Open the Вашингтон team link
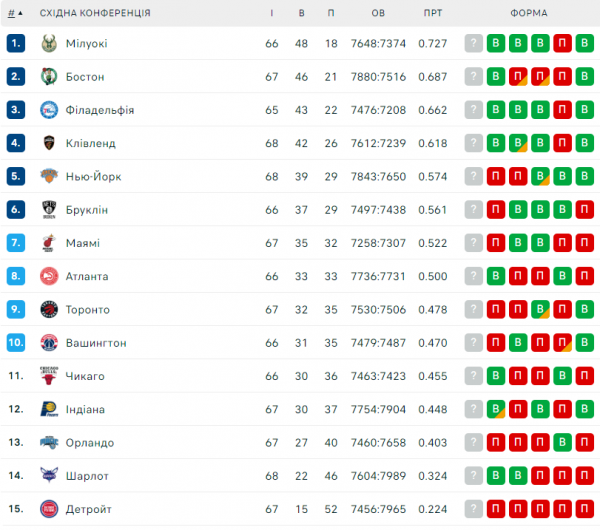The height and width of the screenshot is (530, 600). click(x=97, y=343)
